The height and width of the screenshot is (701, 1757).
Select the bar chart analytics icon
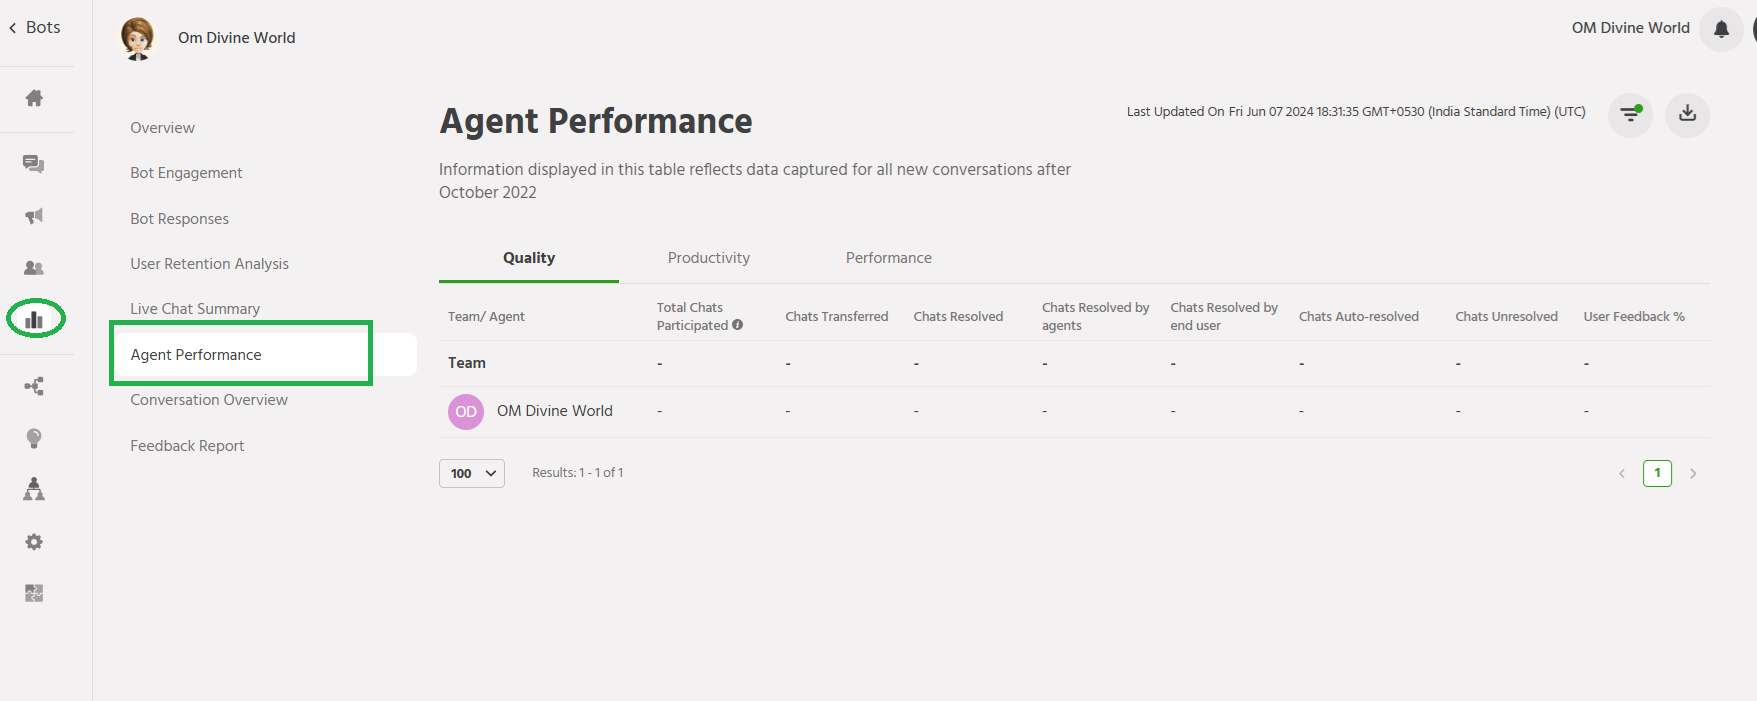[x=35, y=319]
